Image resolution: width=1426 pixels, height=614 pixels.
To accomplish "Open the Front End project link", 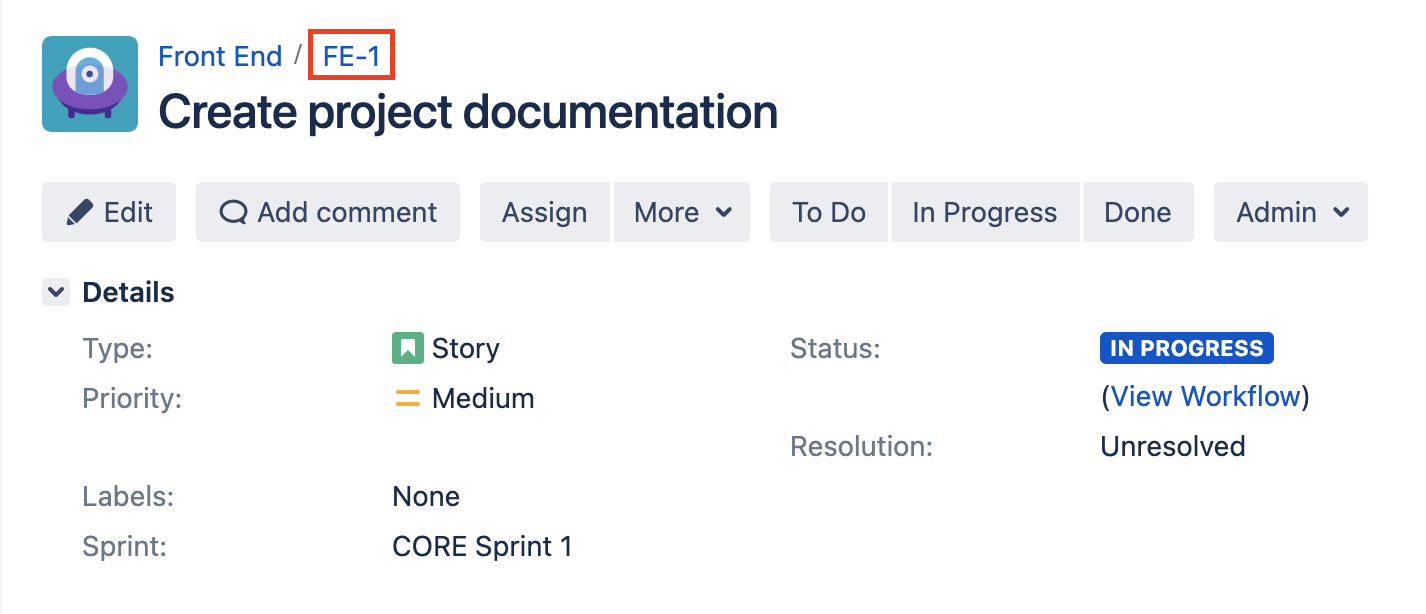I will 220,56.
